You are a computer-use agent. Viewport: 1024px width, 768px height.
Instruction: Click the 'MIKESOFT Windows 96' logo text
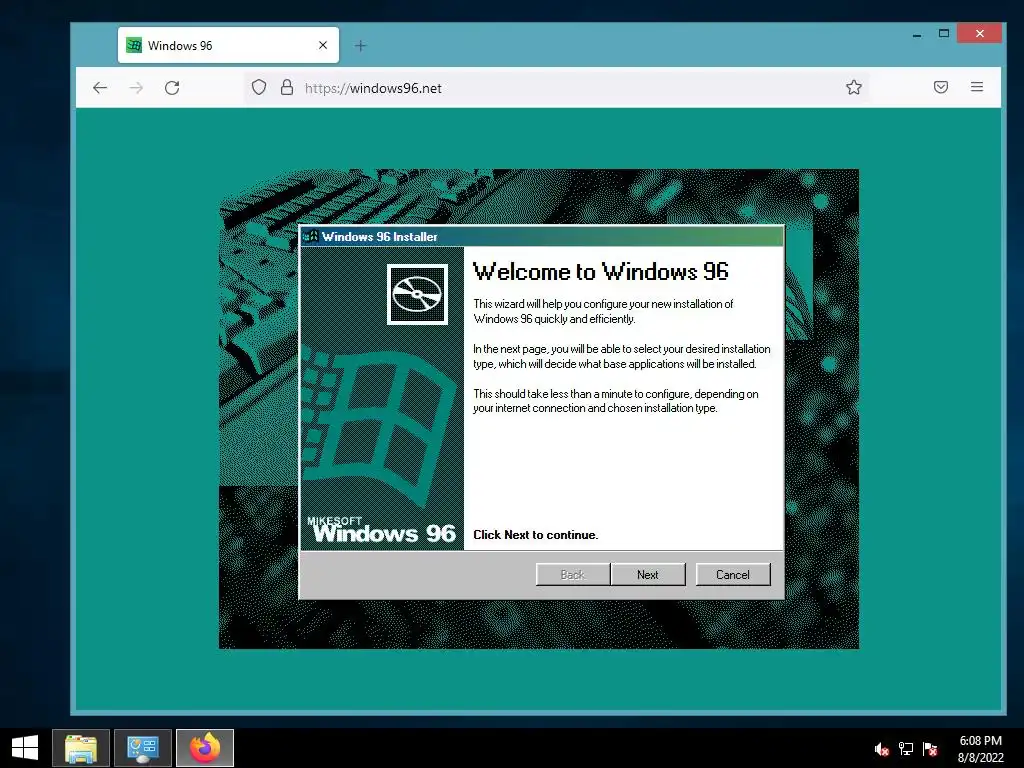(381, 530)
